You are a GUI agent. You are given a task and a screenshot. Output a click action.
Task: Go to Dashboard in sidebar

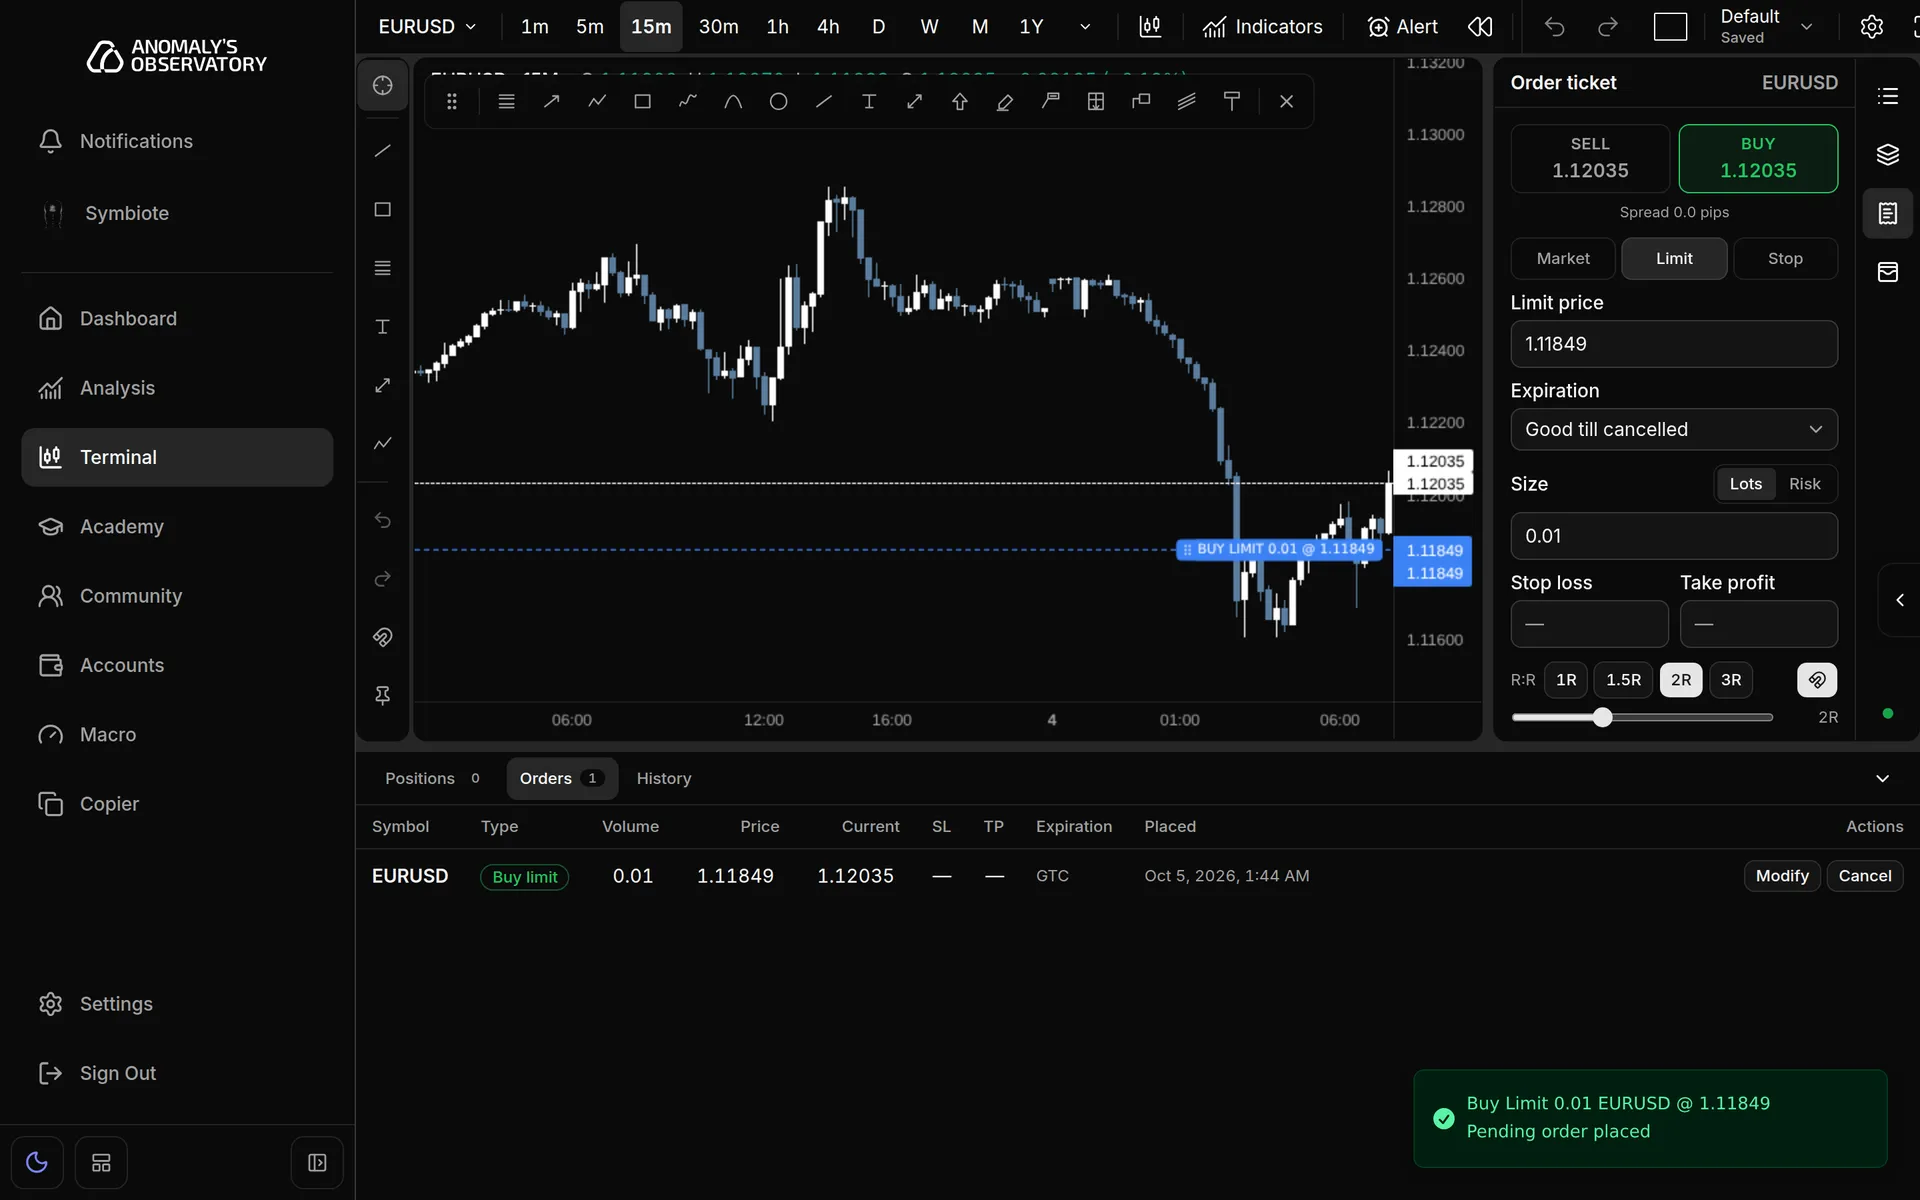click(x=177, y=319)
